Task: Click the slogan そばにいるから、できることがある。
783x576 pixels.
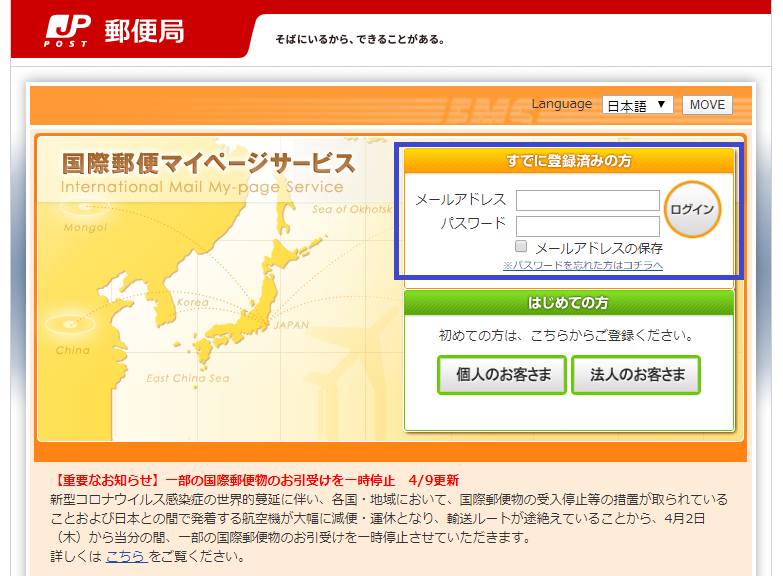Action: [x=360, y=39]
